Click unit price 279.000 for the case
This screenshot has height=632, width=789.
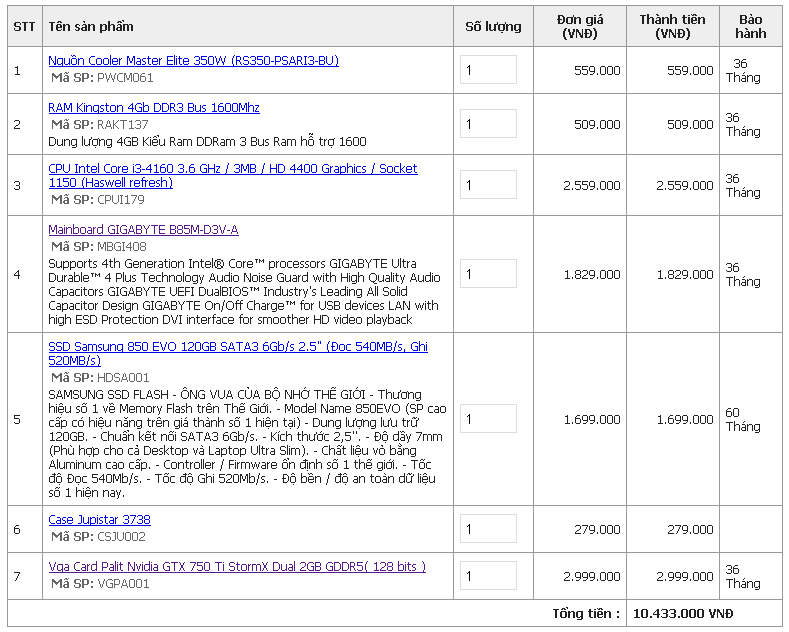tap(597, 530)
